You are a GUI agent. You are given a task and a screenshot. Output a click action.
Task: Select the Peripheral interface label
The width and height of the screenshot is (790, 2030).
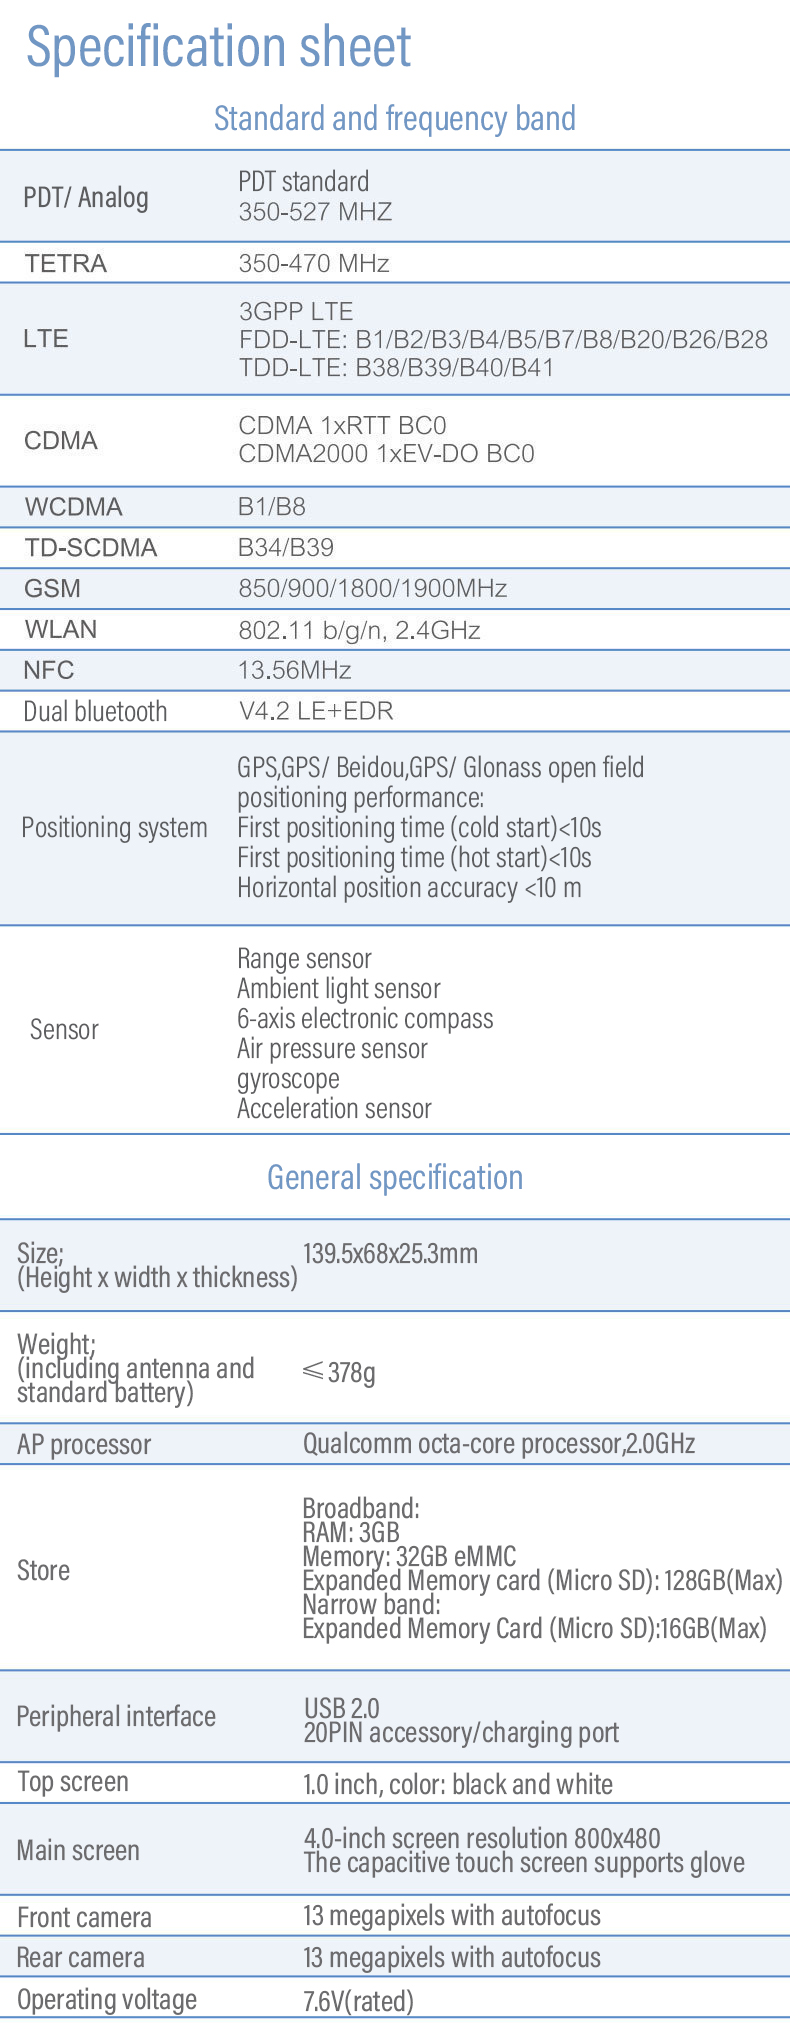pos(116,1717)
